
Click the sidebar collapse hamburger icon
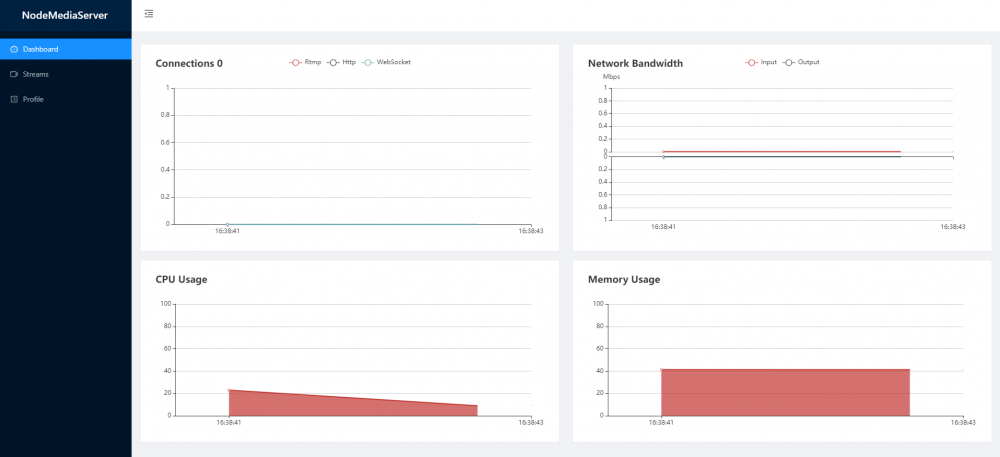point(149,14)
